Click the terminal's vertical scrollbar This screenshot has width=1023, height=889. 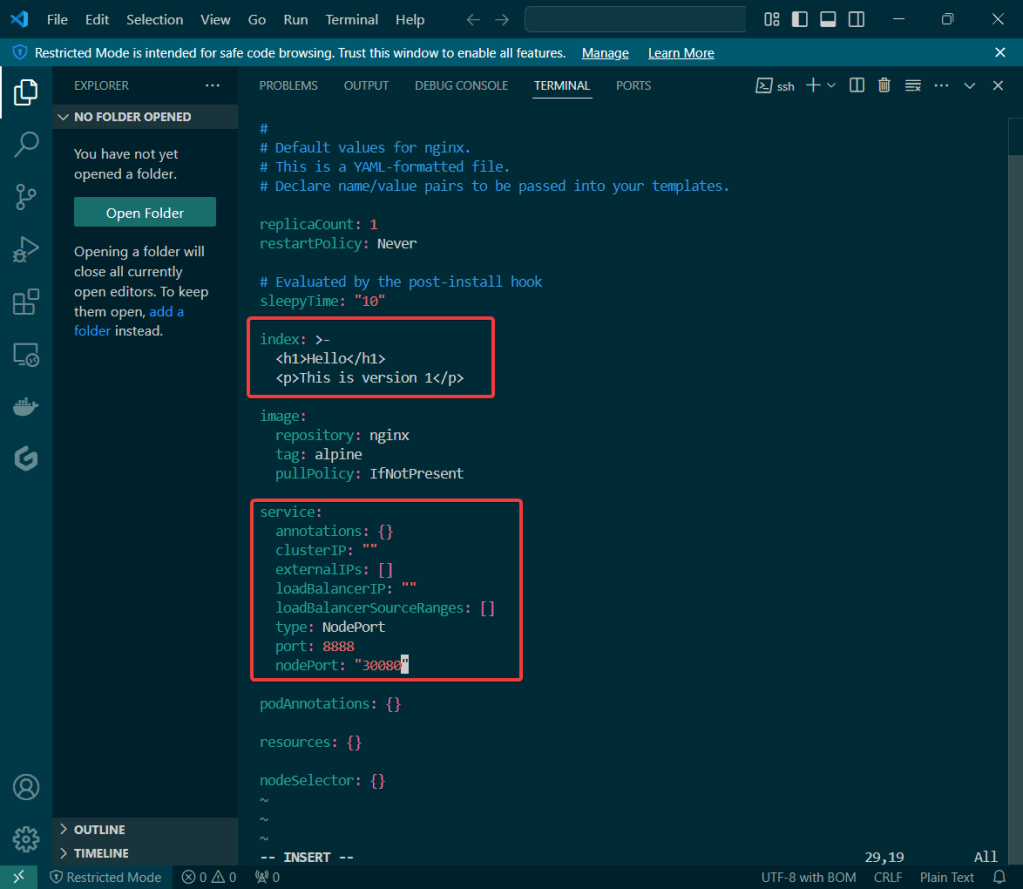[x=1015, y=140]
